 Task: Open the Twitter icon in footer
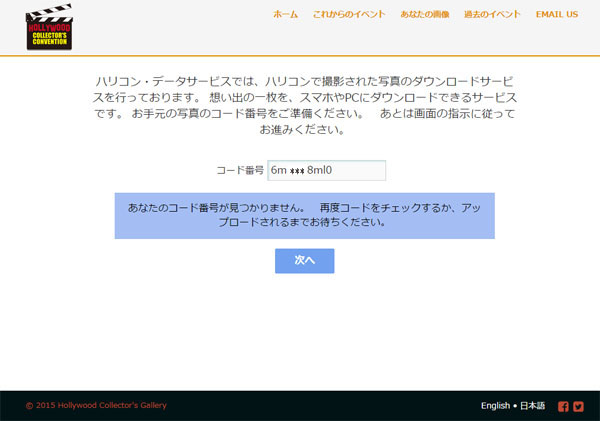pos(578,406)
